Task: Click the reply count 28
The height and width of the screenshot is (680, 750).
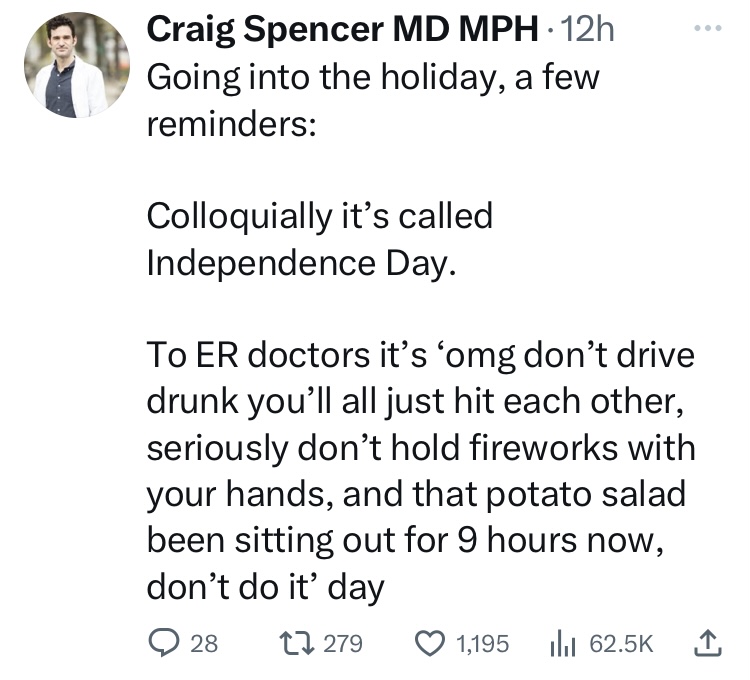Action: pos(204,643)
